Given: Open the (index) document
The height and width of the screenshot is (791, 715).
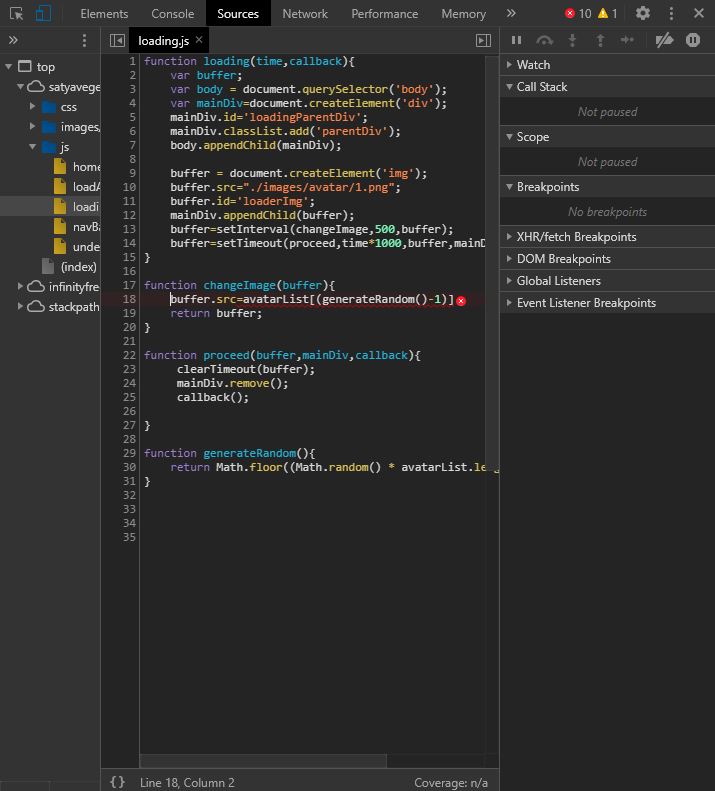Looking at the screenshot, I should pyautogui.click(x=71, y=266).
